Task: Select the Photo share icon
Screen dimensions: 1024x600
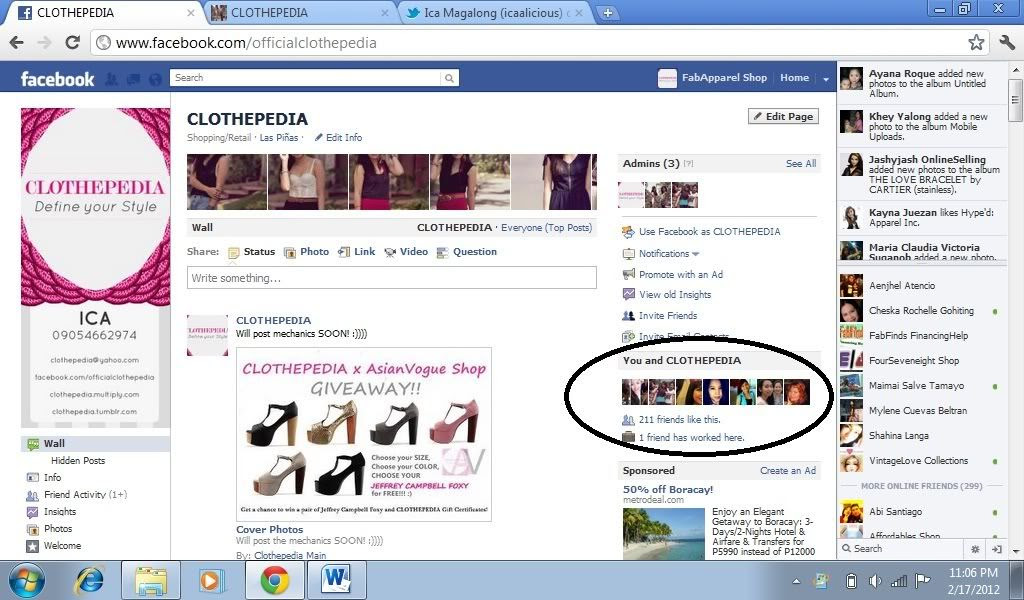Action: pos(290,253)
